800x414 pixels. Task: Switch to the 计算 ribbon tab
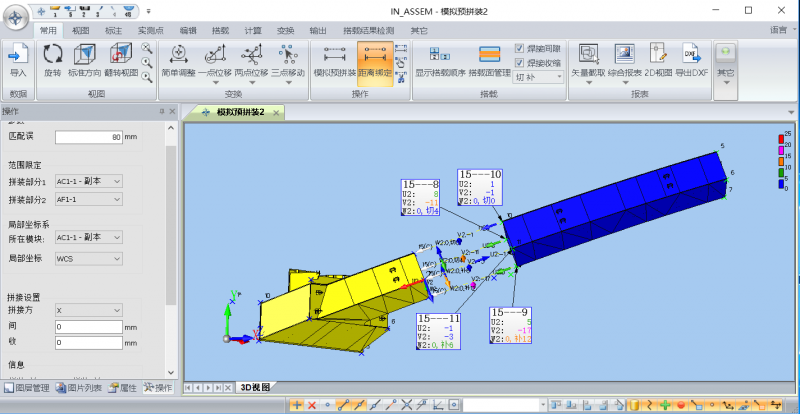pos(254,31)
